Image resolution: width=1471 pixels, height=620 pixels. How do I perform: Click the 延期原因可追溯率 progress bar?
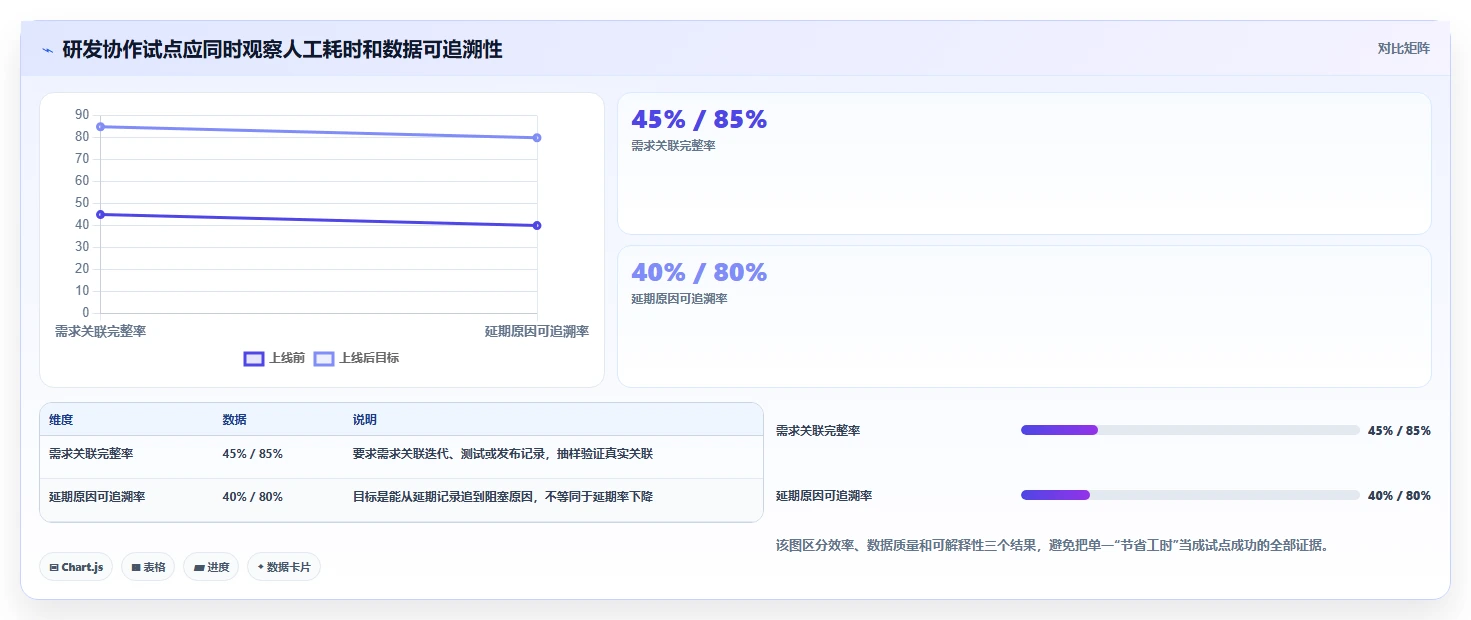(x=1190, y=495)
